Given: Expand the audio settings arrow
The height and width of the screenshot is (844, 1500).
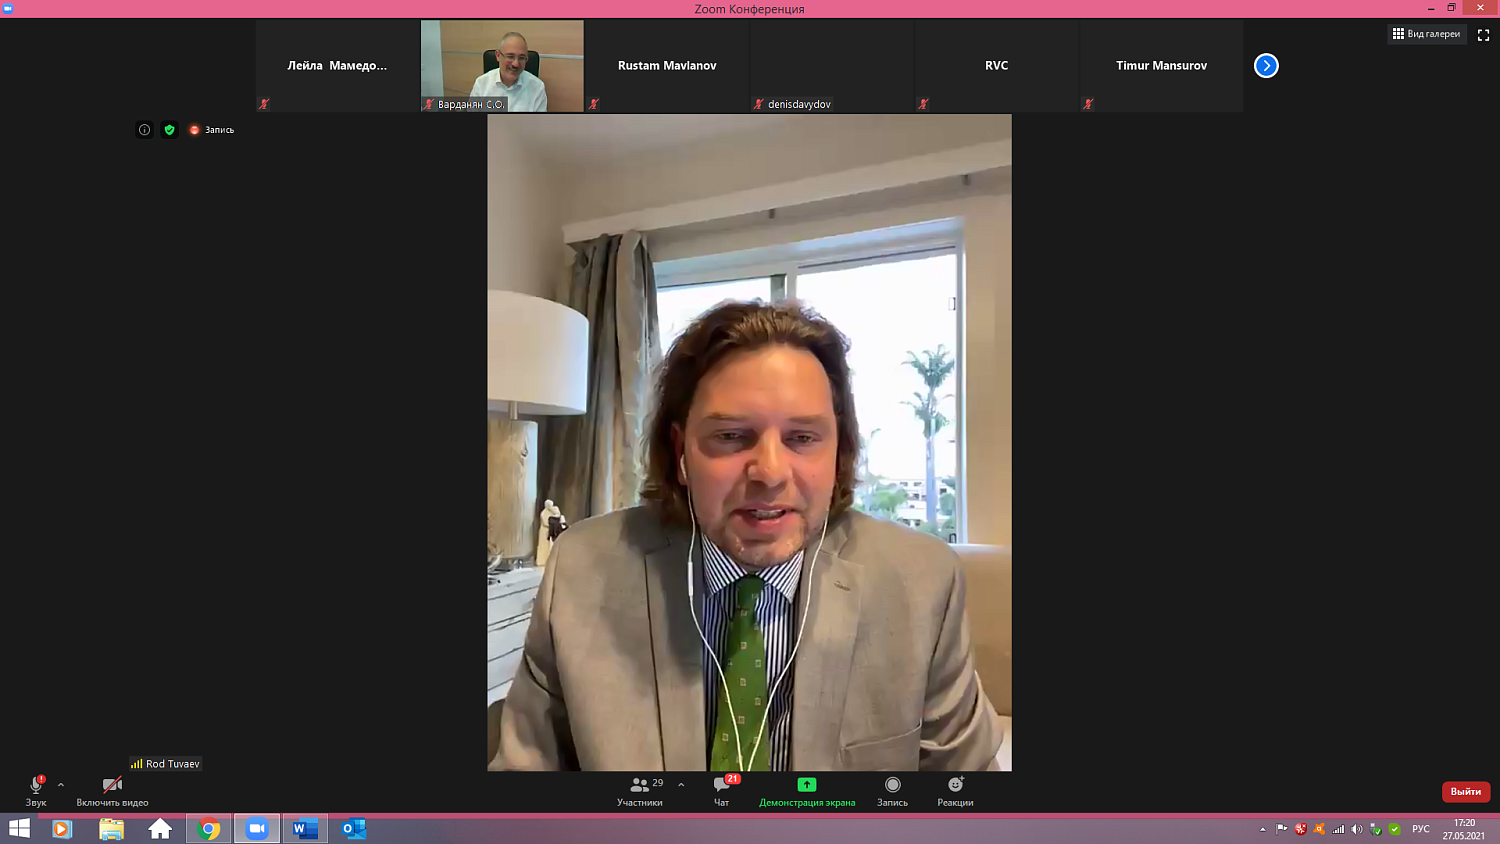Looking at the screenshot, I should pyautogui.click(x=61, y=785).
